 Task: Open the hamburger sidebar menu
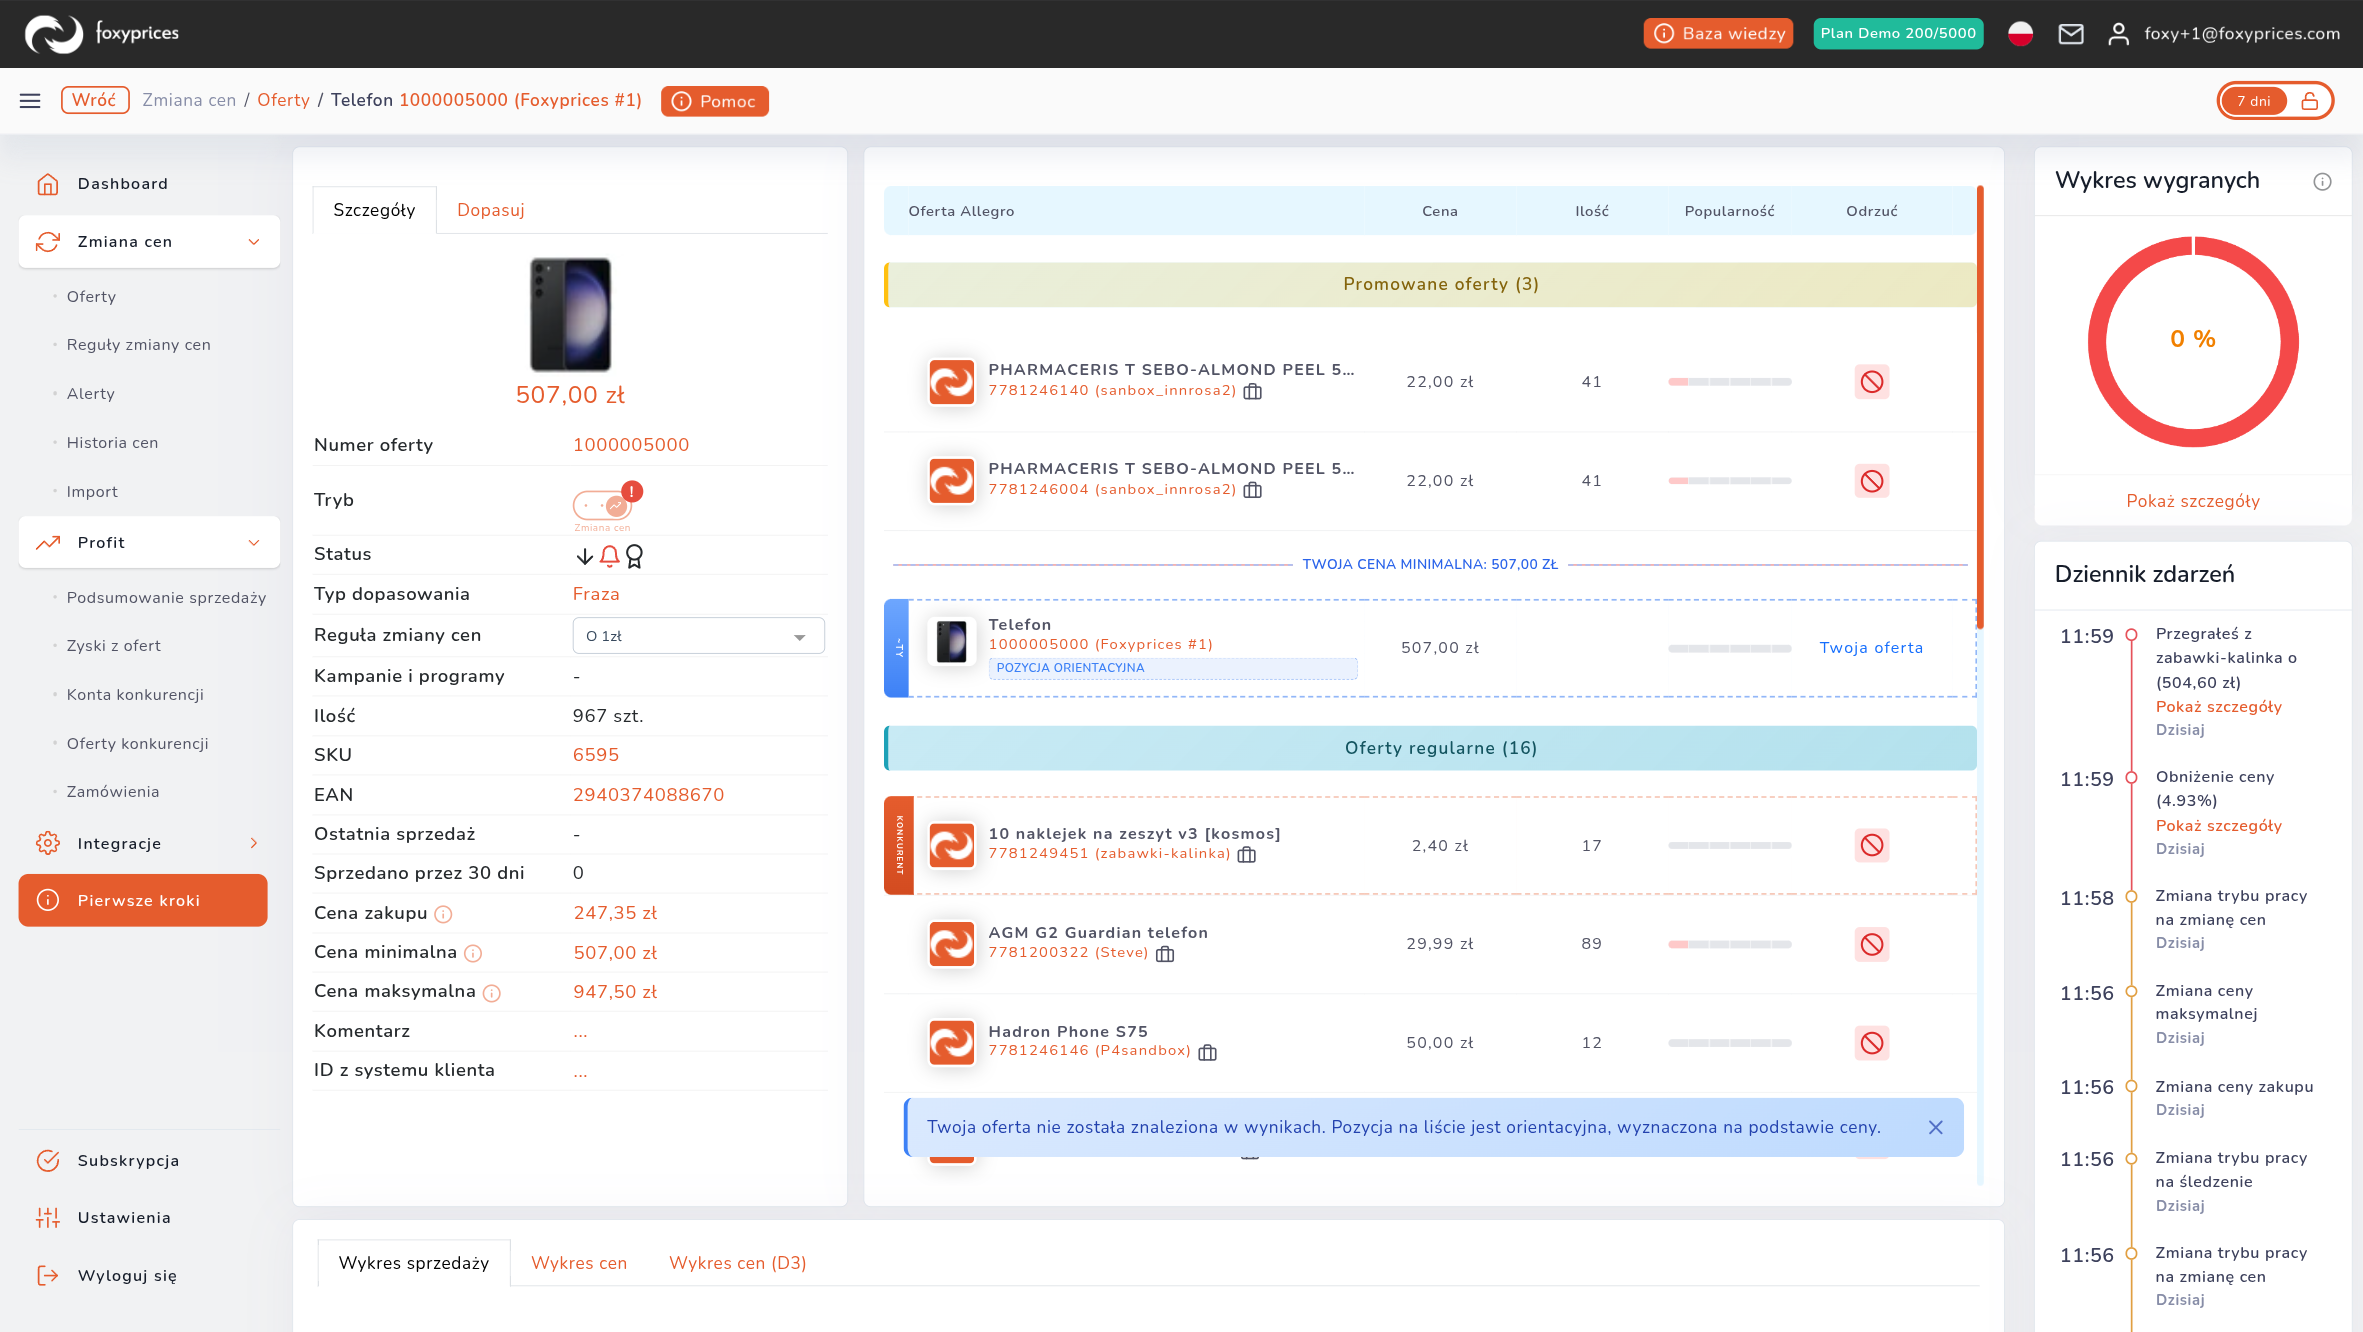[30, 101]
